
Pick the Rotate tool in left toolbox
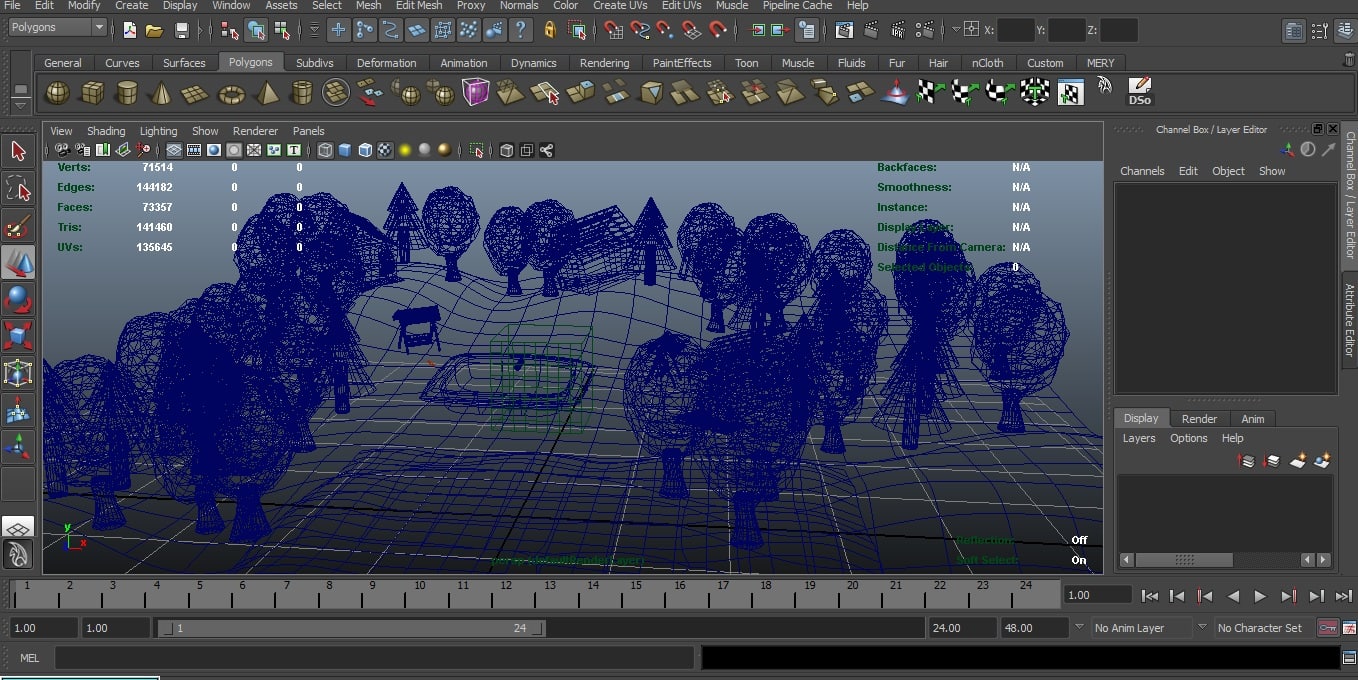(17, 299)
